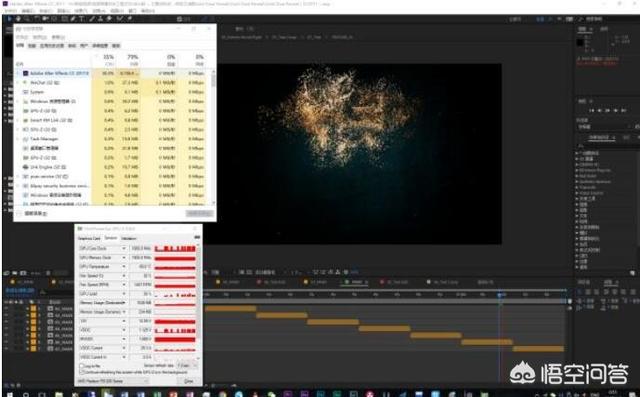The image size is (640, 397).
Task: Switch to the Validation tab in GPU-Z
Action: (x=129, y=238)
